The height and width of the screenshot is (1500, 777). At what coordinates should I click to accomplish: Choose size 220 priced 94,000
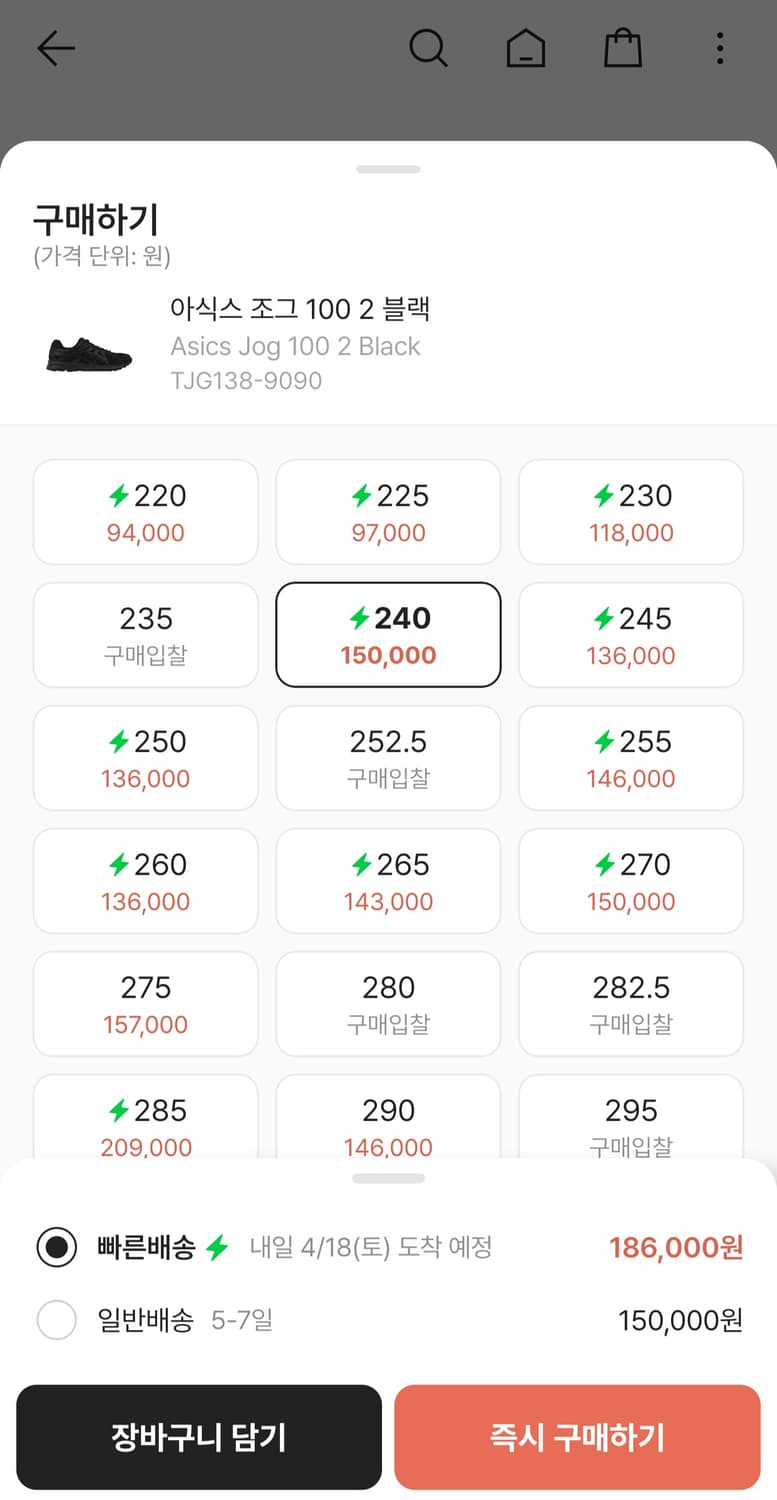[x=146, y=512]
